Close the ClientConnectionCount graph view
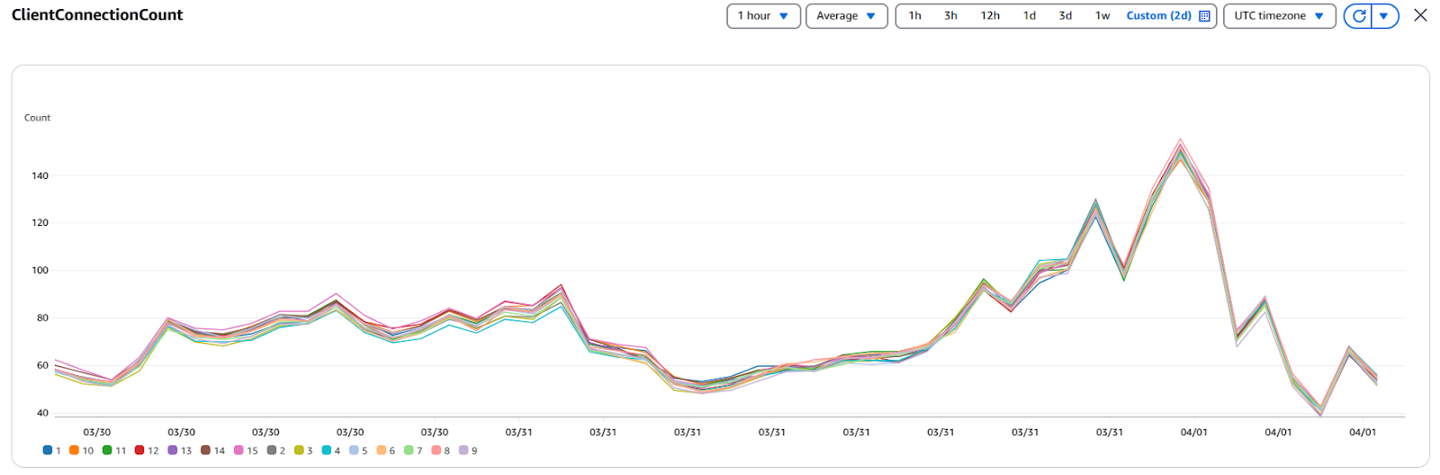This screenshot has height=475, width=1440. (1420, 16)
